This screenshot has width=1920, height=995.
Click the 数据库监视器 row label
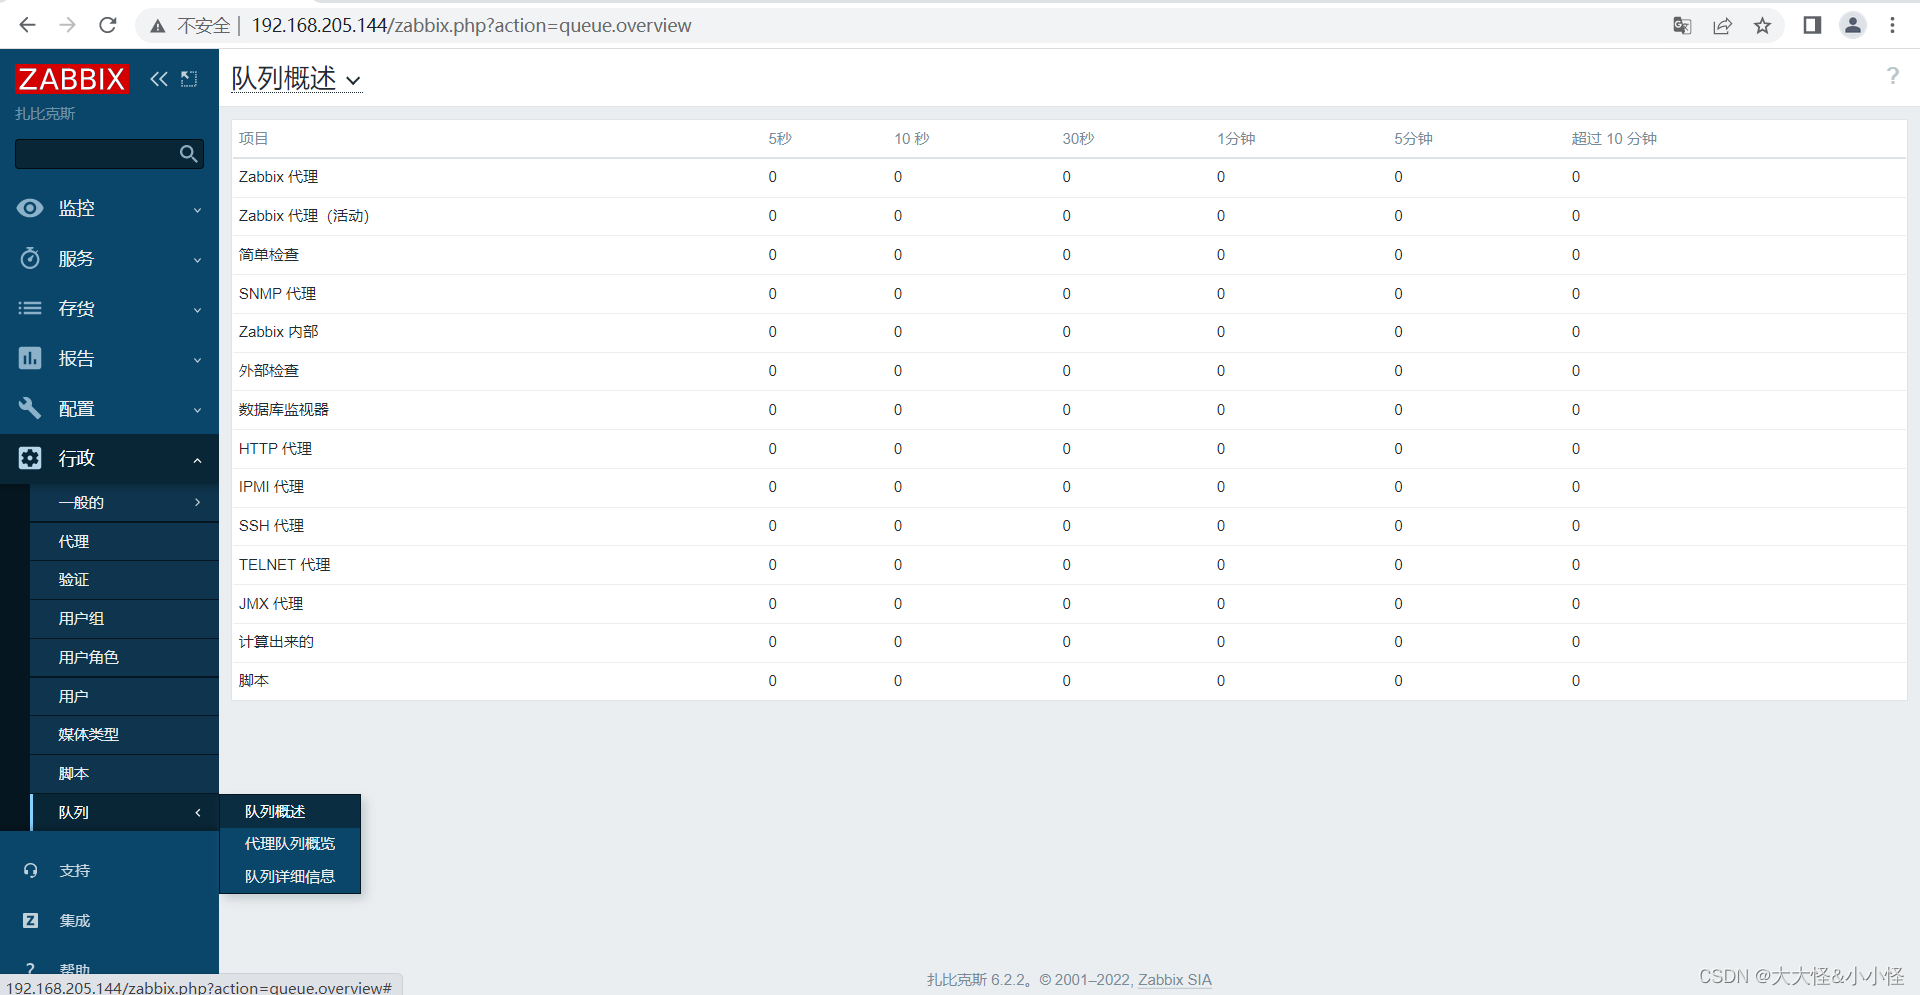[284, 410]
